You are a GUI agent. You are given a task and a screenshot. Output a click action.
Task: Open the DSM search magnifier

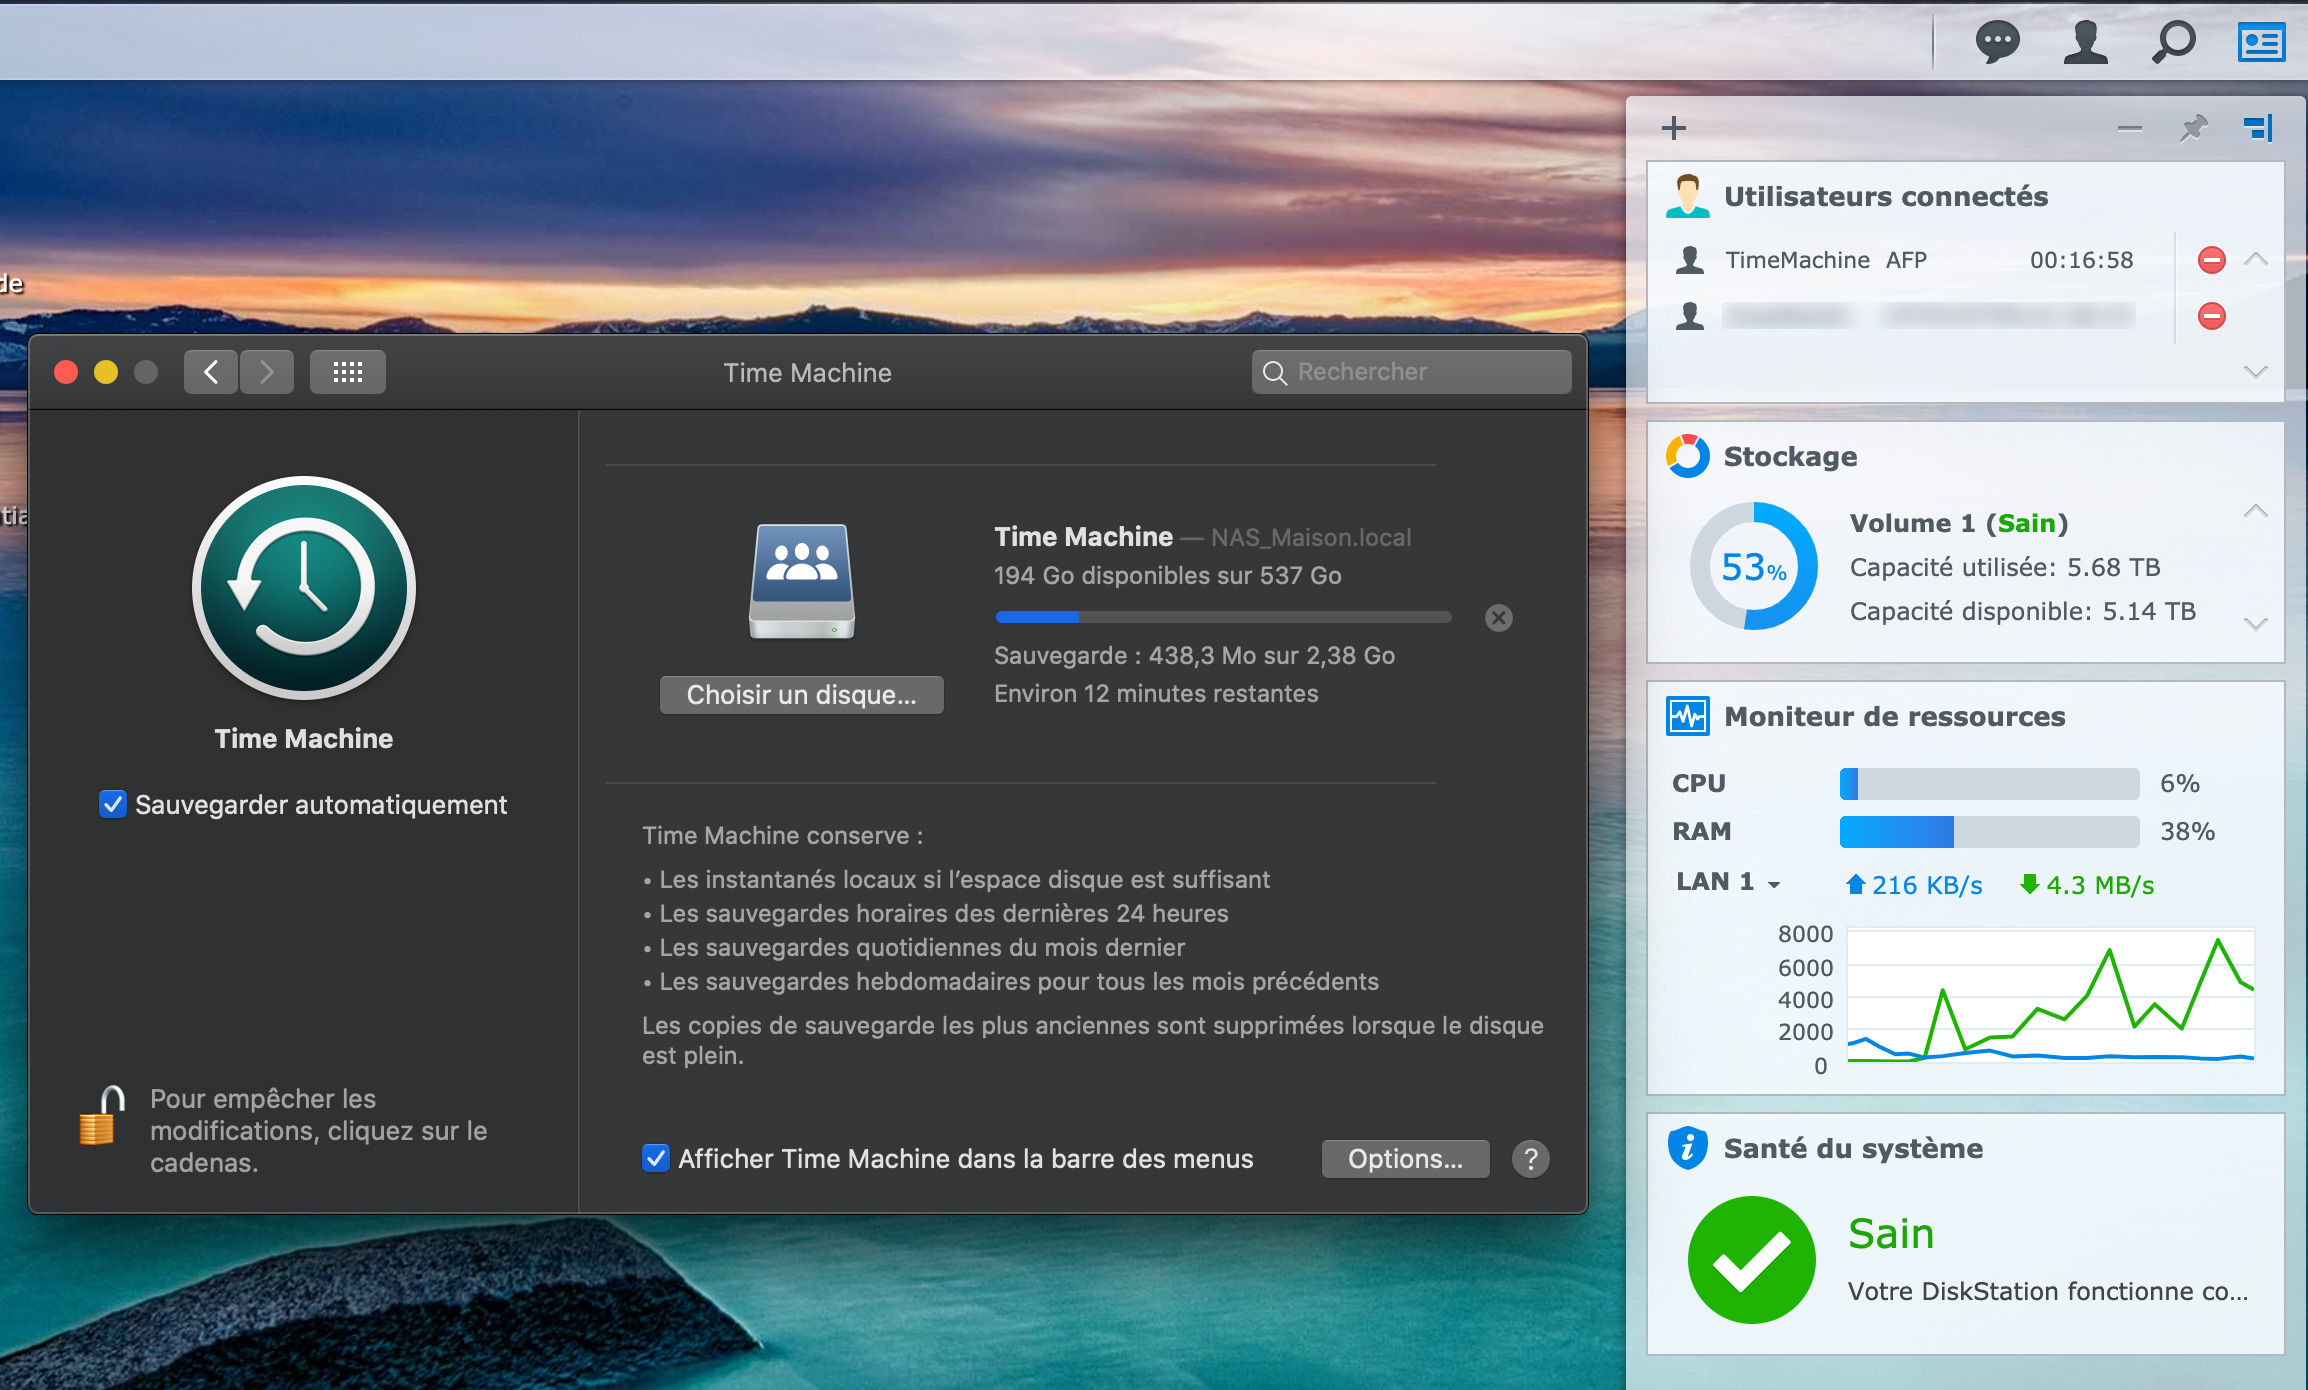(x=2173, y=43)
